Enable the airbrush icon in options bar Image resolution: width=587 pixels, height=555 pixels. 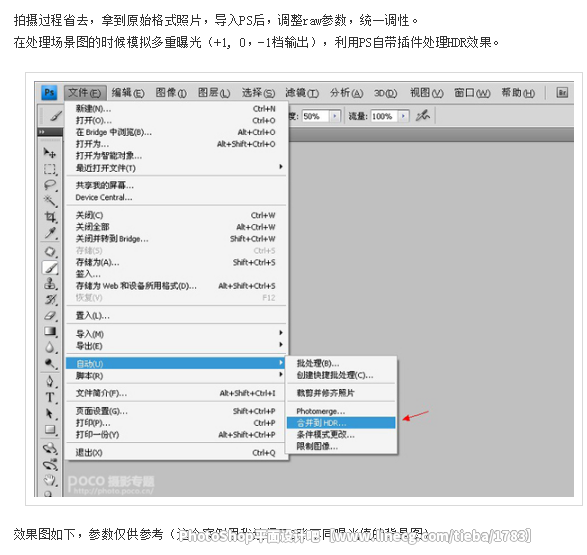423,116
